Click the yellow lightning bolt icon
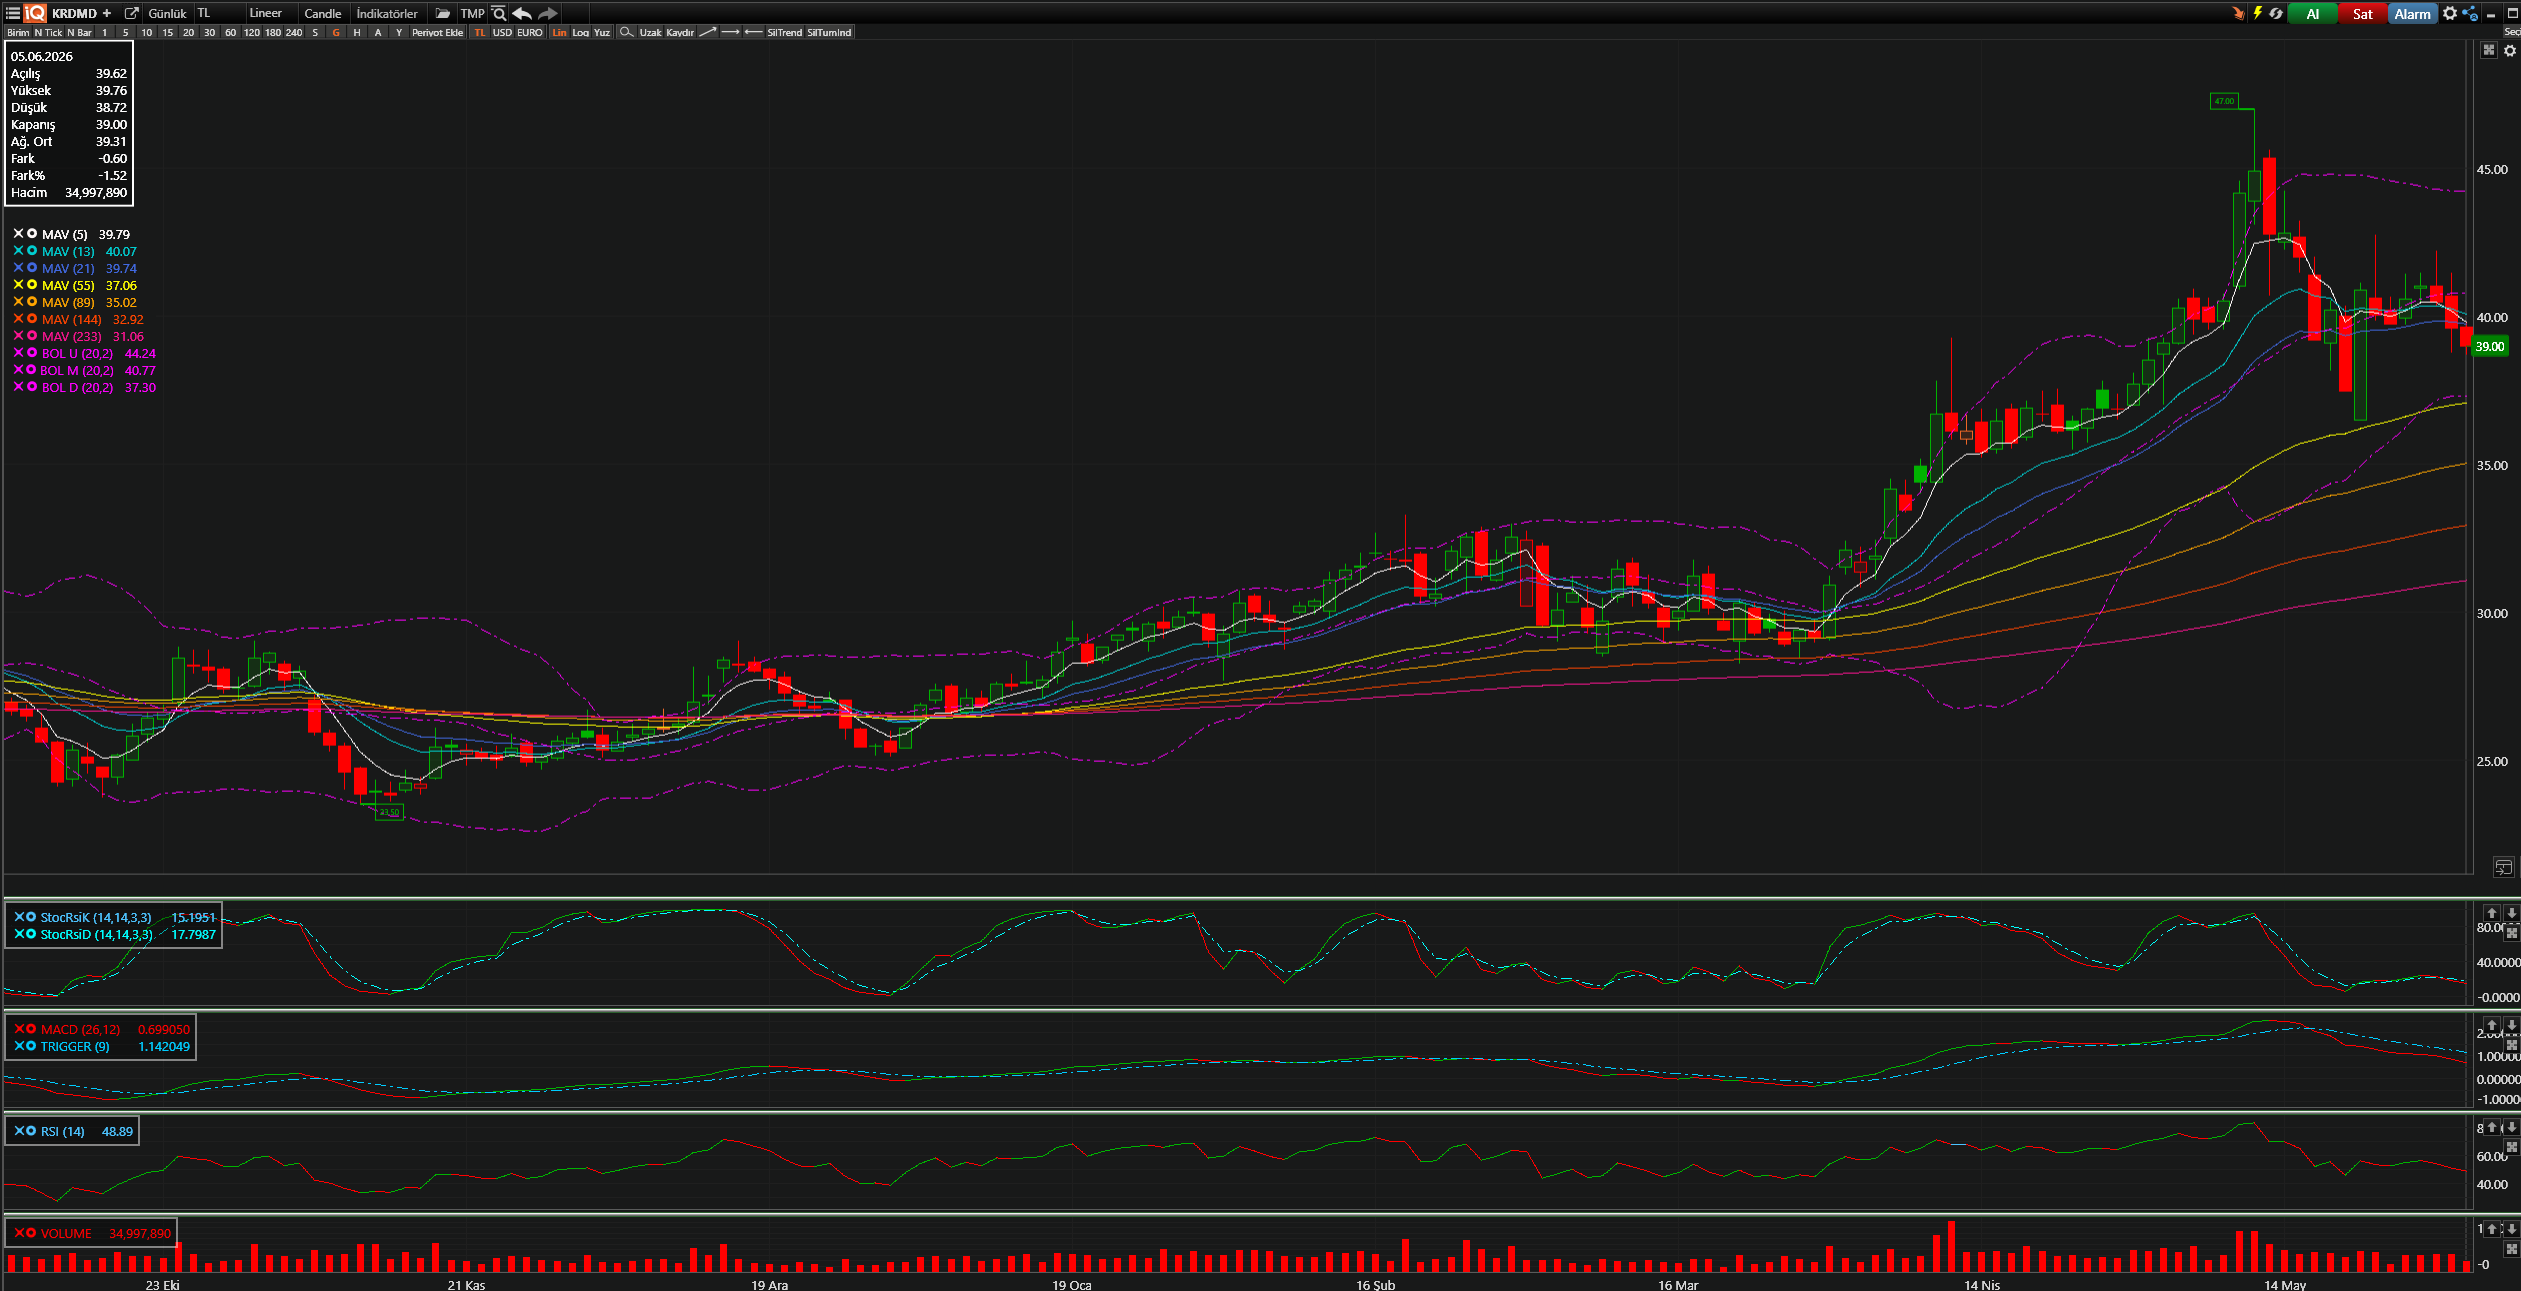The height and width of the screenshot is (1291, 2521). pyautogui.click(x=2257, y=13)
